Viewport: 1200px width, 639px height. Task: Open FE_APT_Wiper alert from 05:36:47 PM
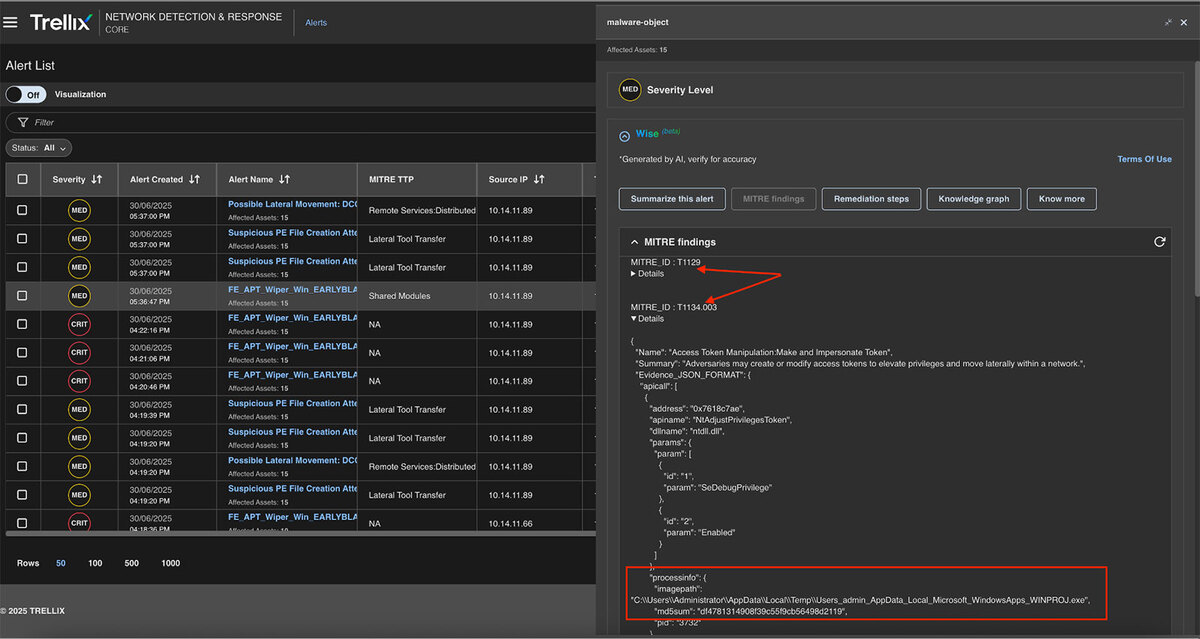pyautogui.click(x=292, y=290)
